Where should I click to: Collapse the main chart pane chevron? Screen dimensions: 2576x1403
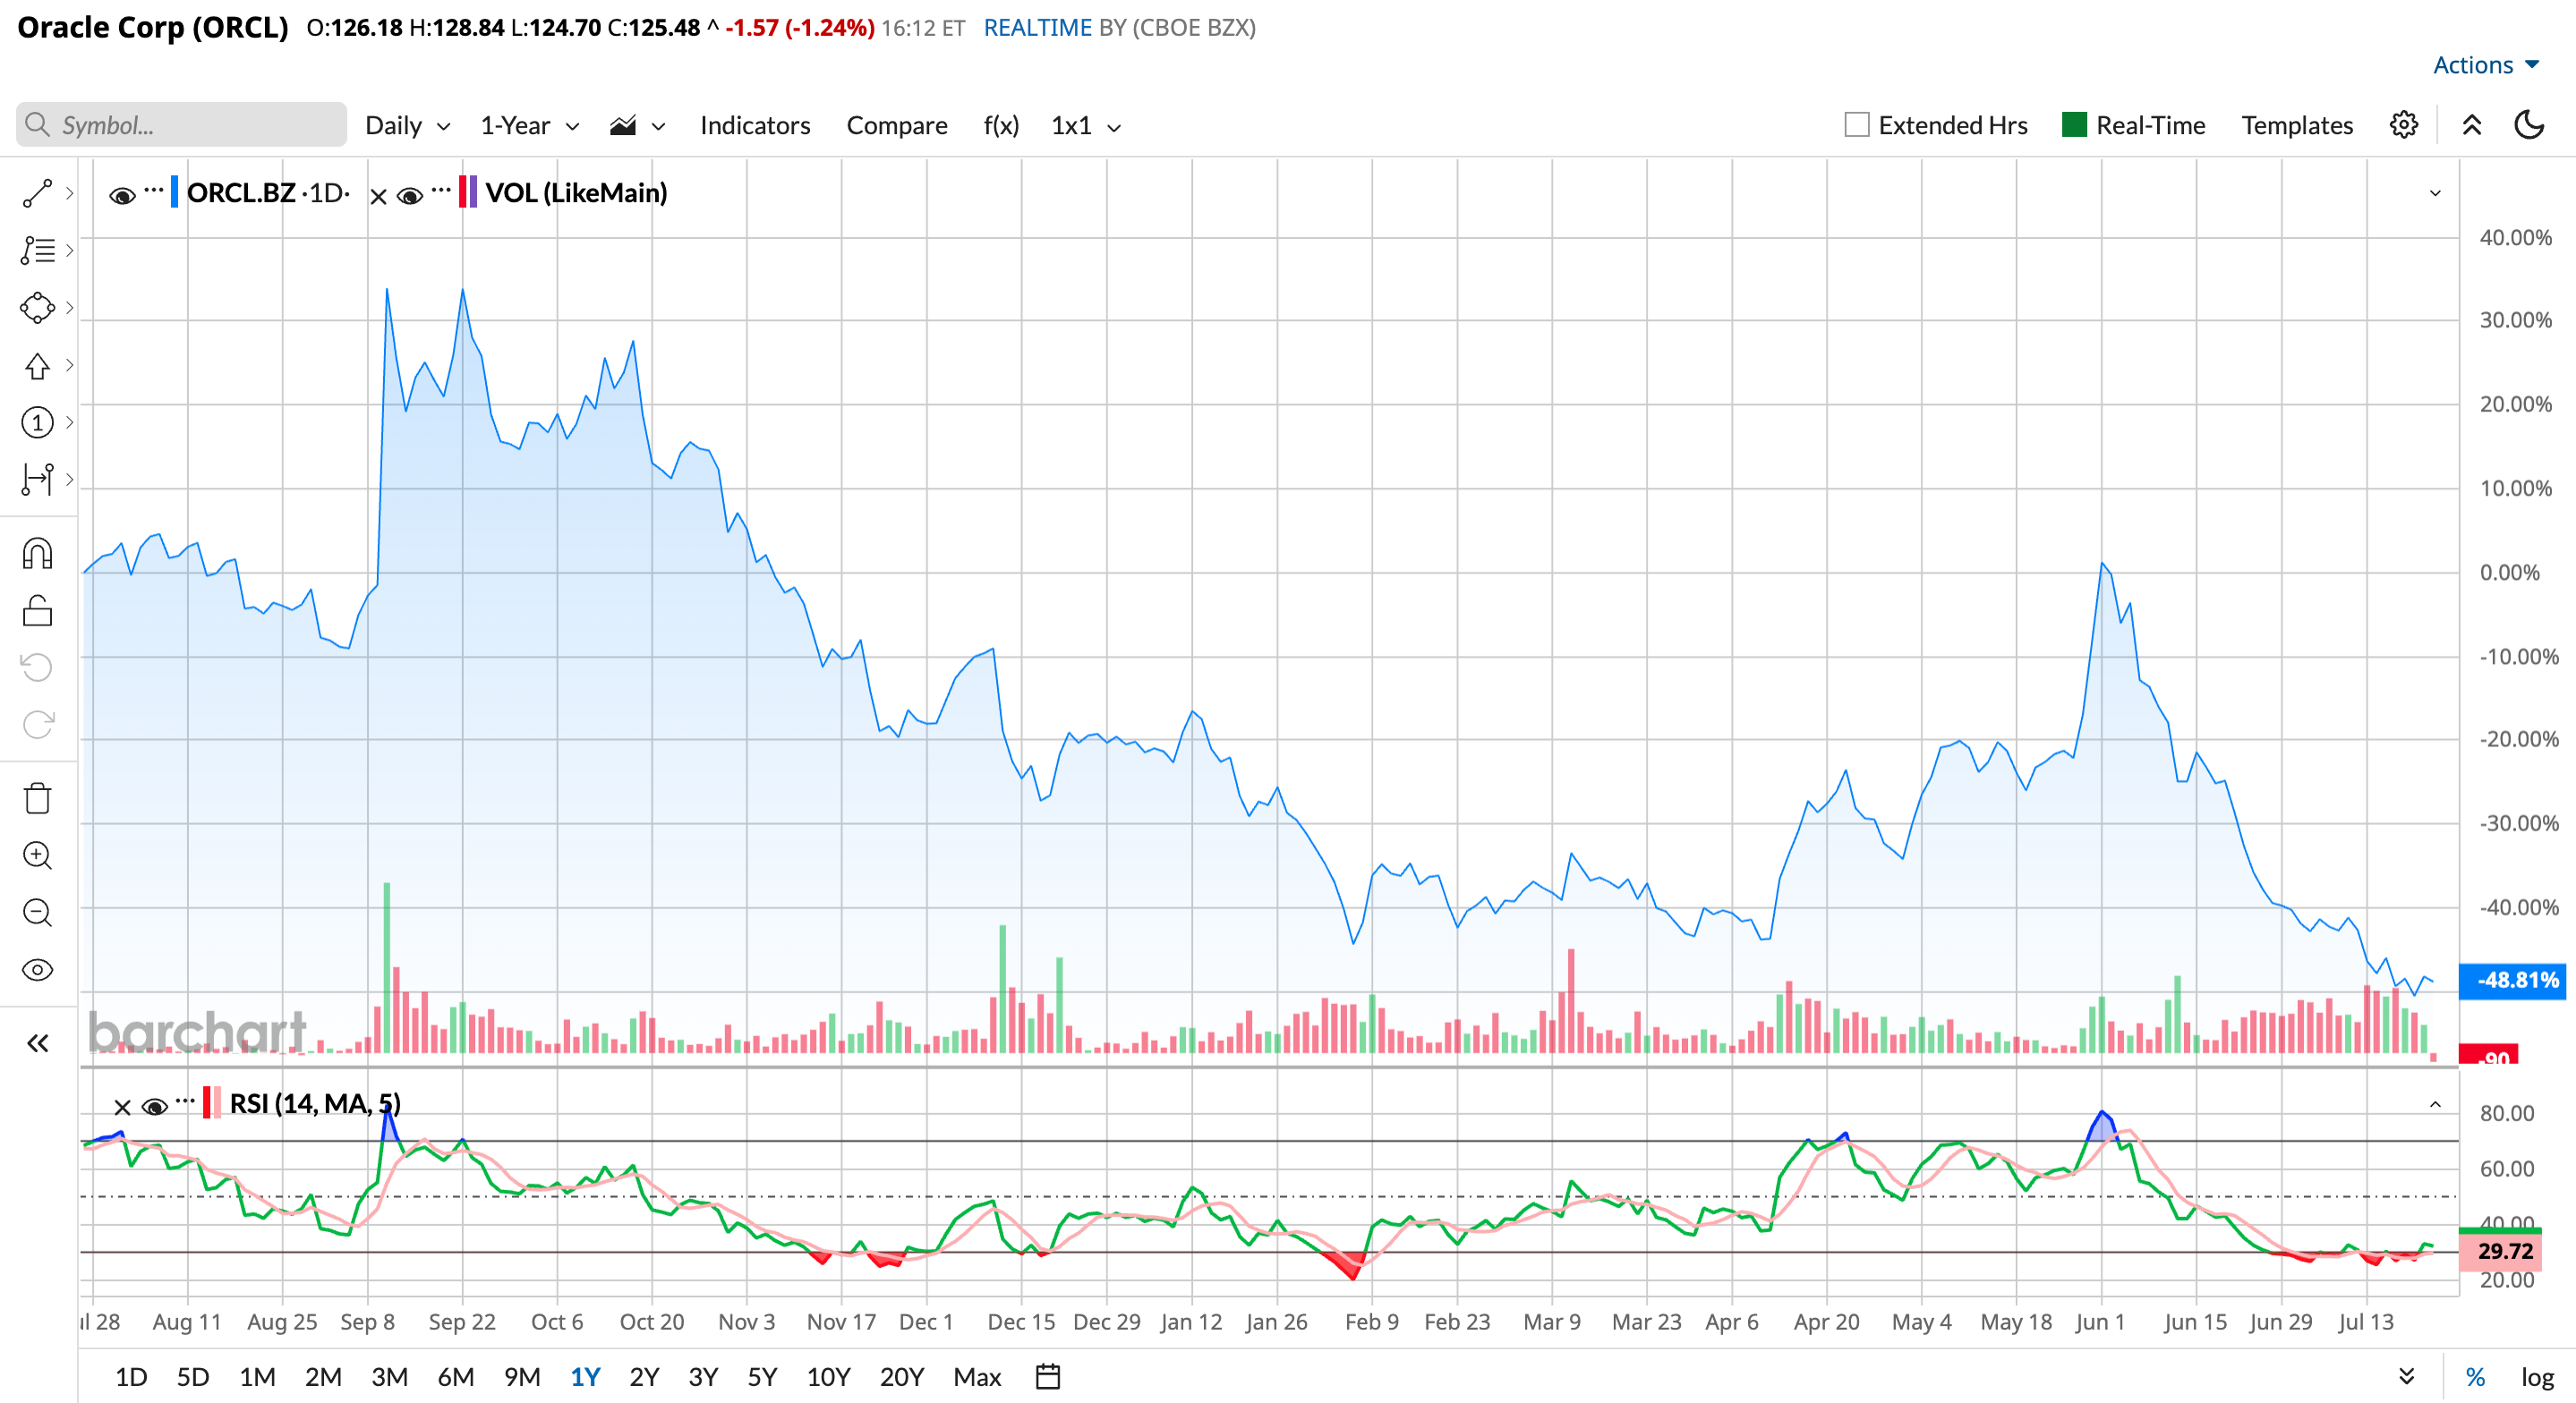2435,193
